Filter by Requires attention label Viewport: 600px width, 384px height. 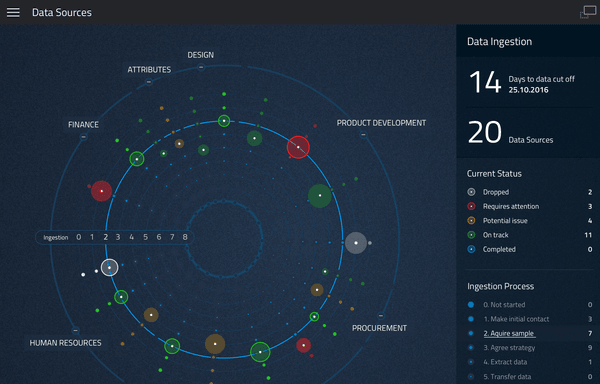[511, 206]
